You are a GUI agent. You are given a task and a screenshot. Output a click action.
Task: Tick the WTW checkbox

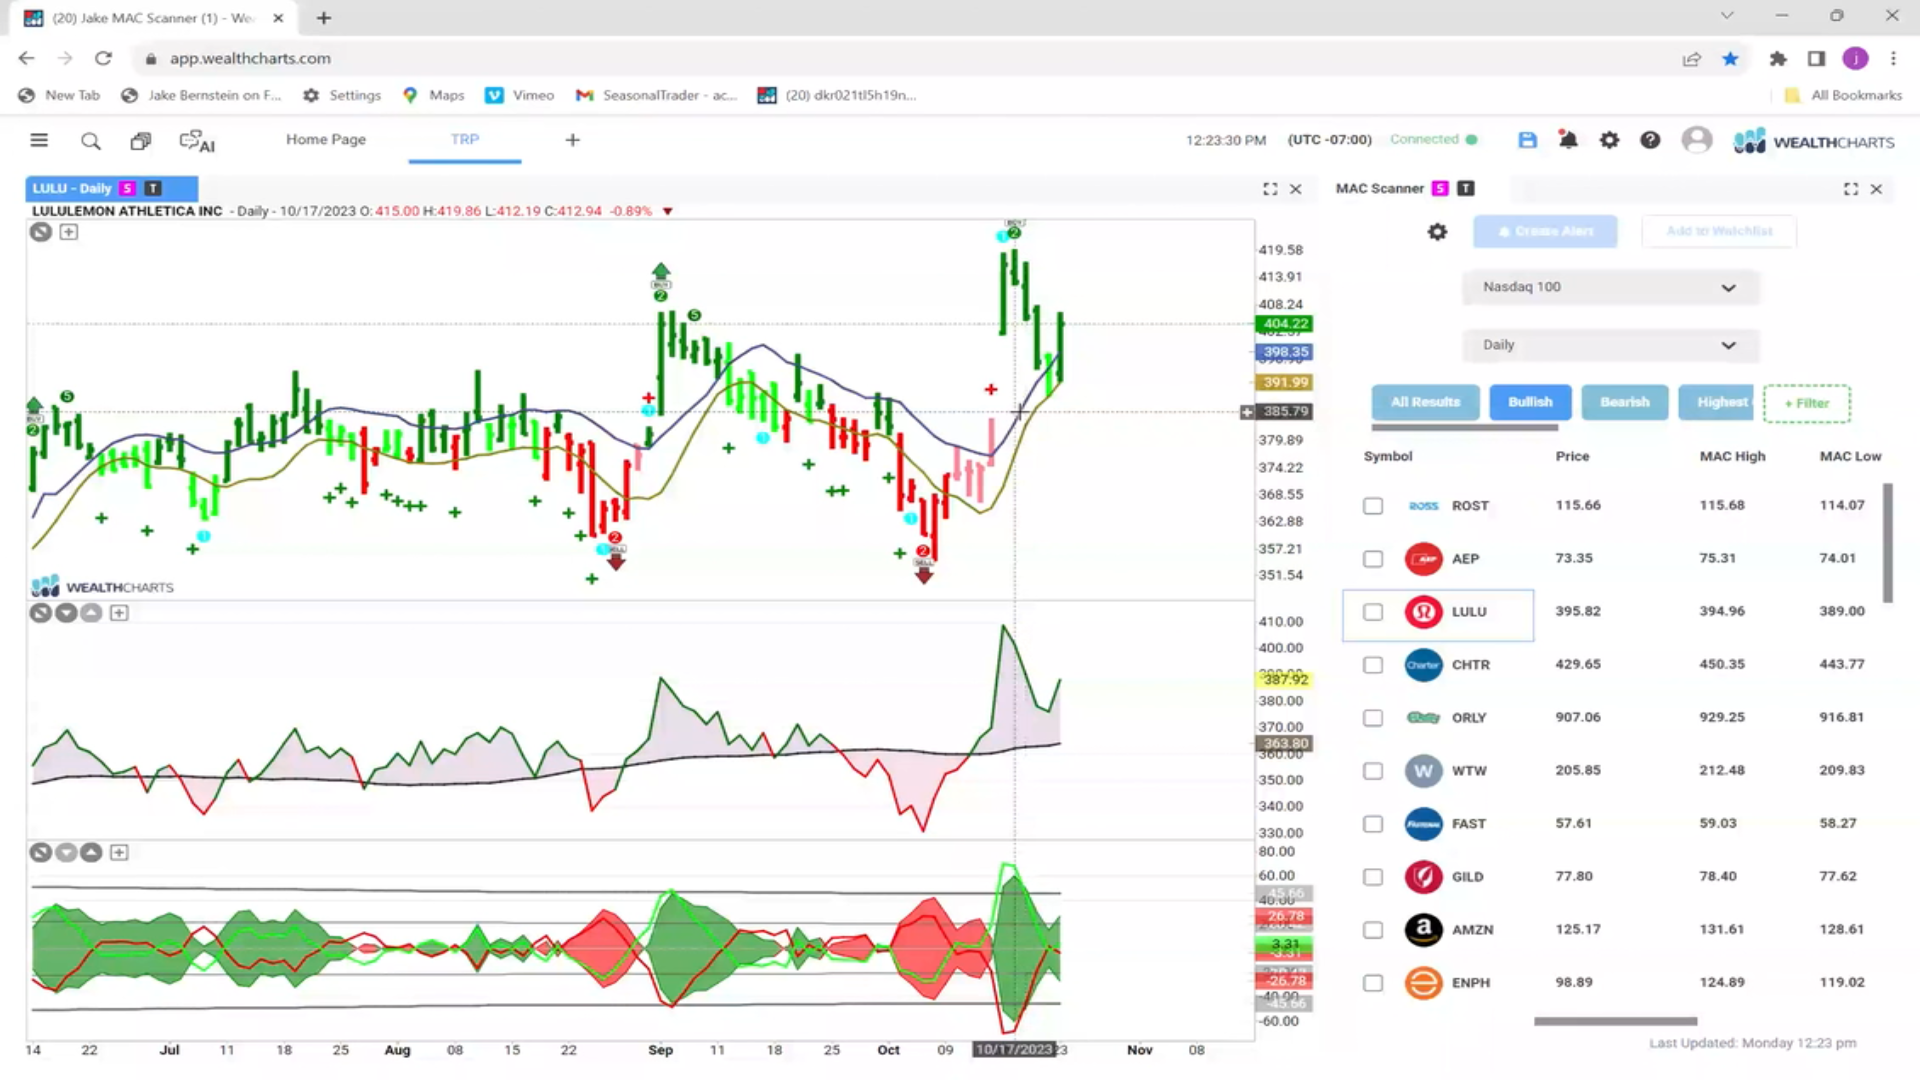(1373, 771)
